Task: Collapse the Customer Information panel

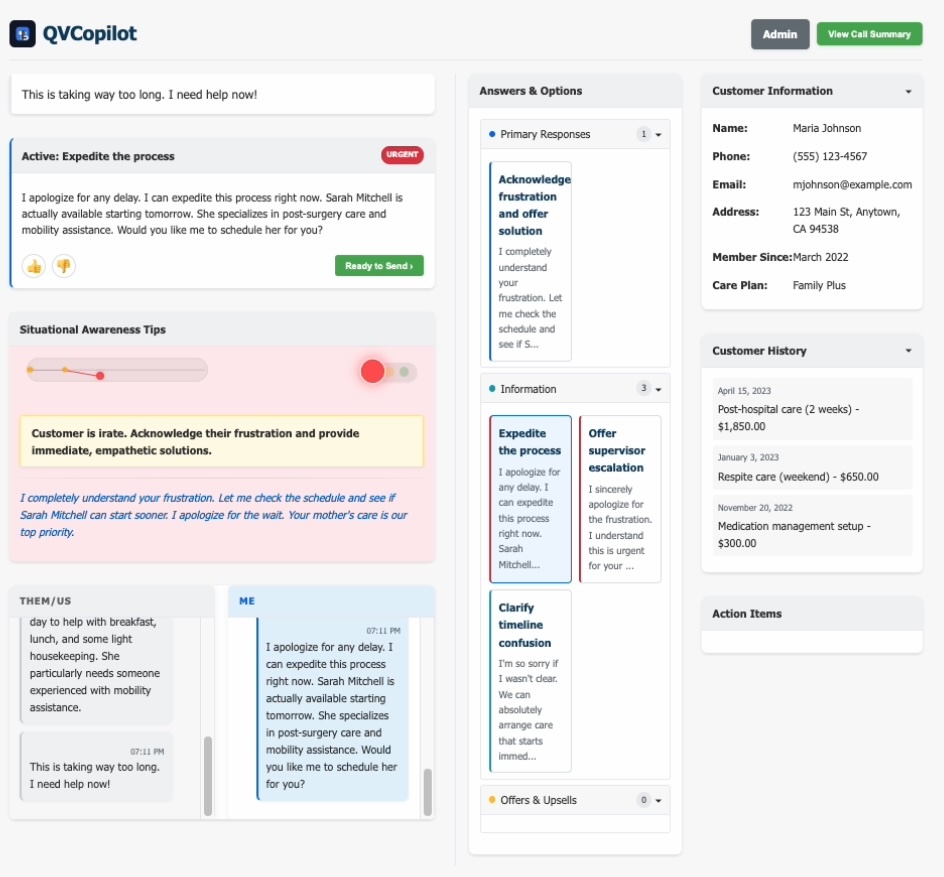Action: (908, 91)
